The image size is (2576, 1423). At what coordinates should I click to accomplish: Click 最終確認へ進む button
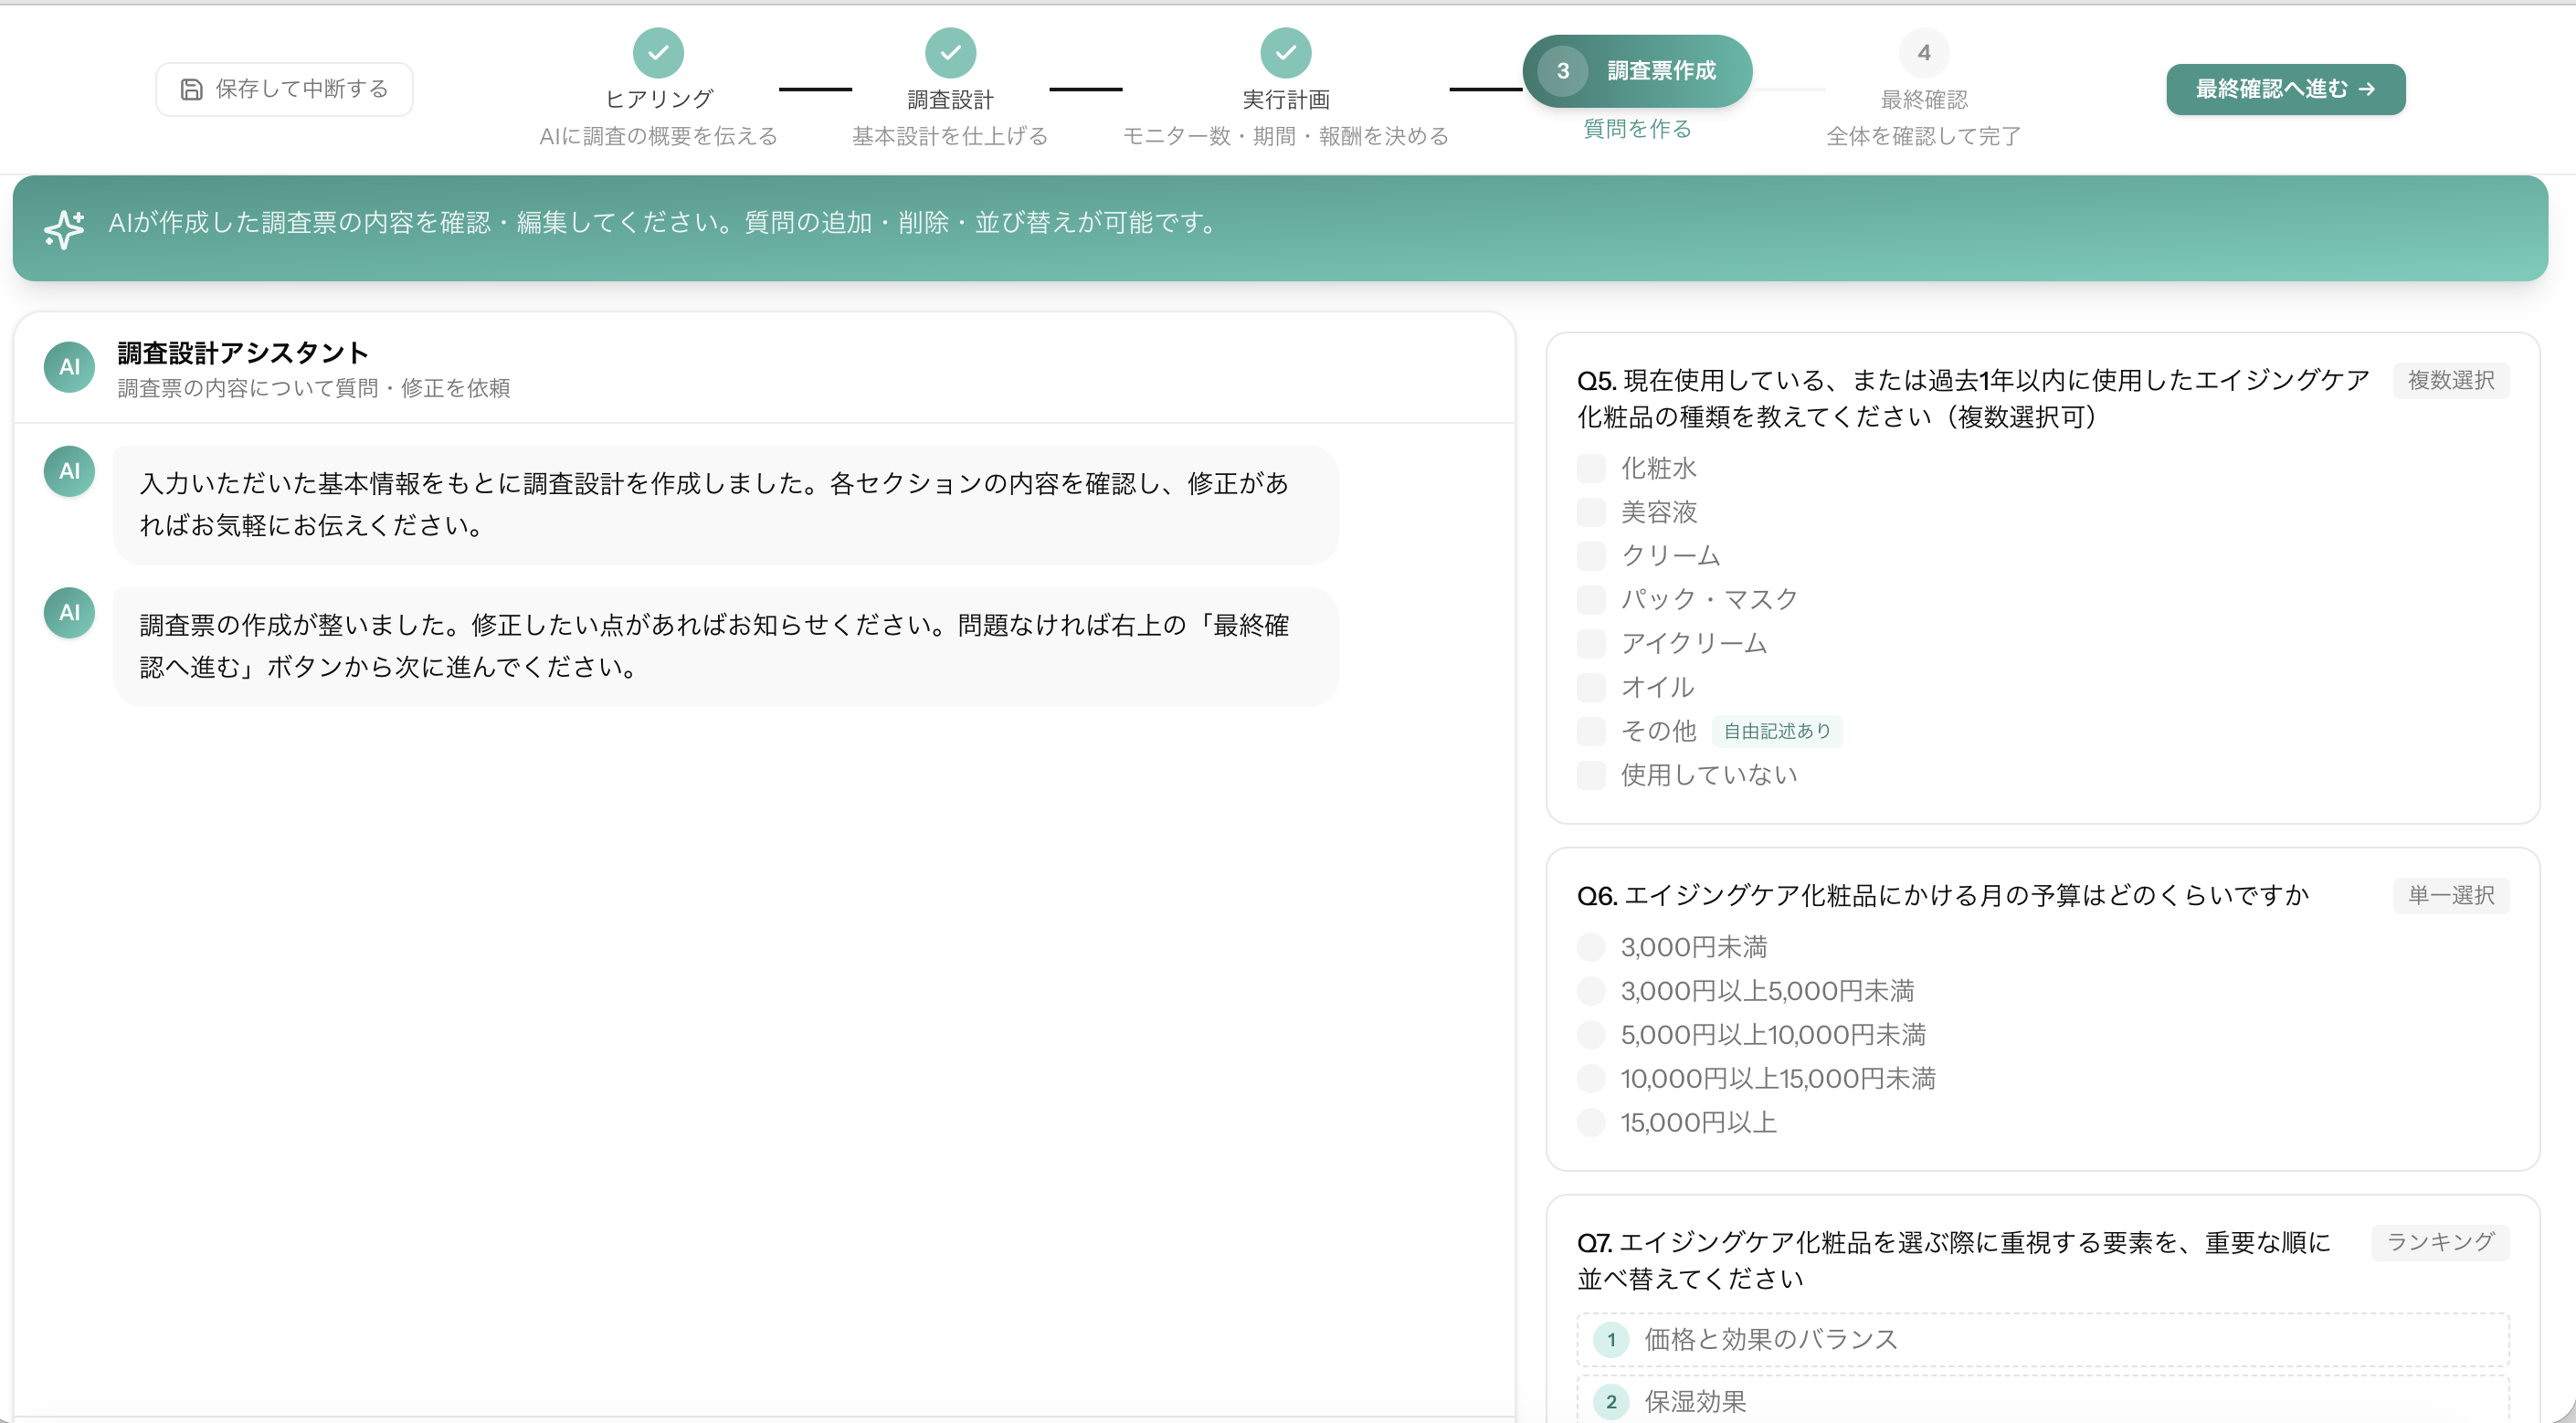[x=2285, y=89]
